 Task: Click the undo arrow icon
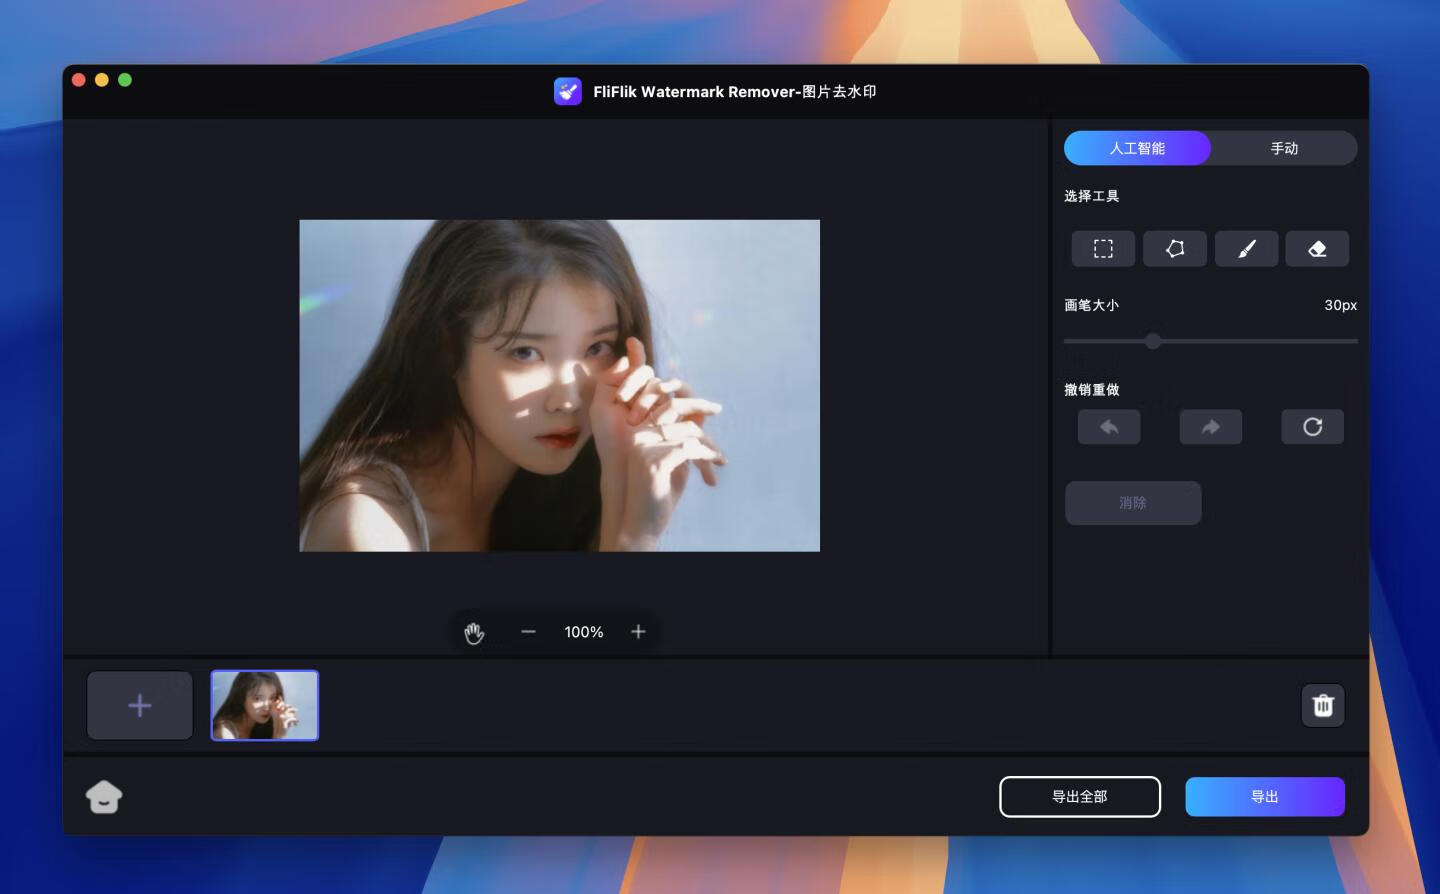[x=1109, y=426]
